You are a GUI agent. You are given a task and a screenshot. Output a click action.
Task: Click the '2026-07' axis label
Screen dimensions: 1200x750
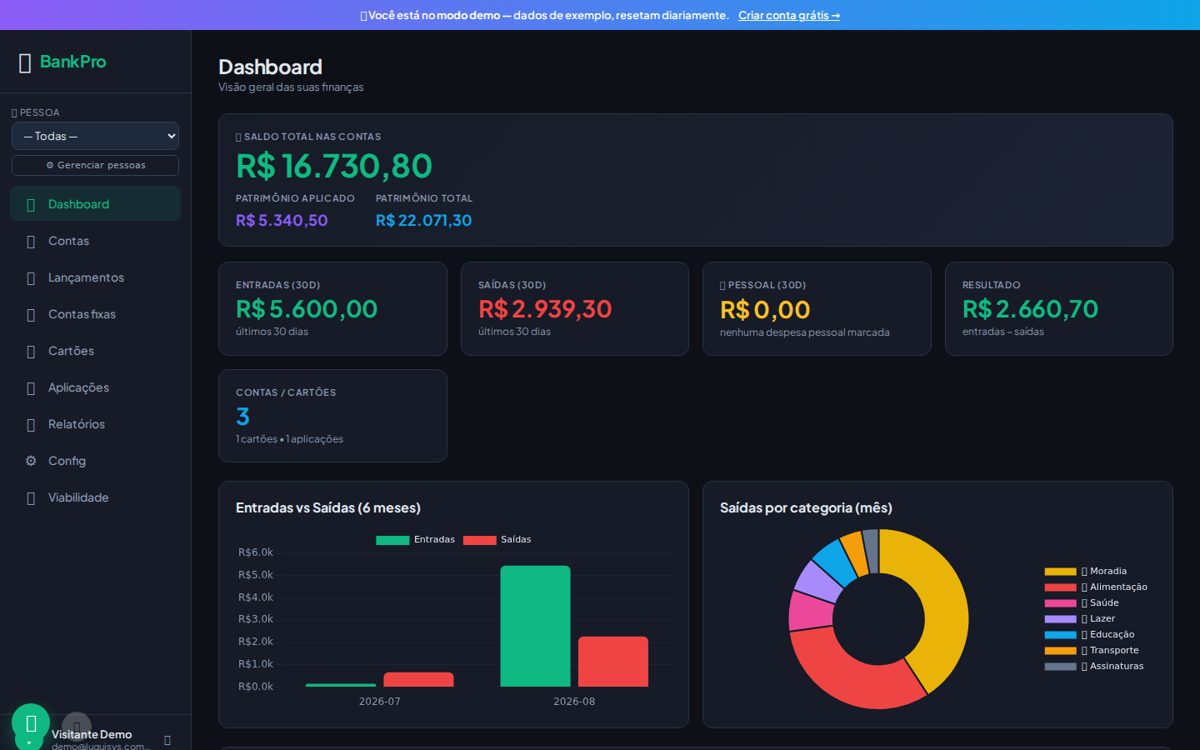coord(380,702)
